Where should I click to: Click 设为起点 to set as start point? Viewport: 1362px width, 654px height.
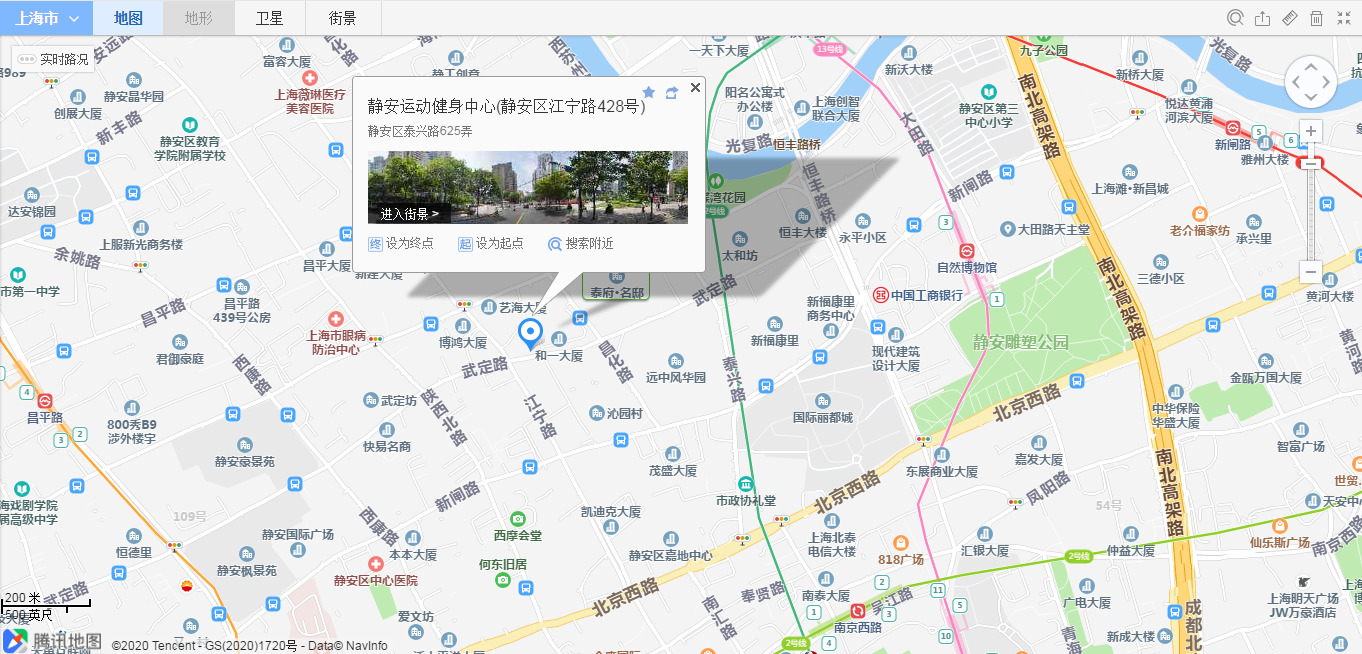(491, 243)
